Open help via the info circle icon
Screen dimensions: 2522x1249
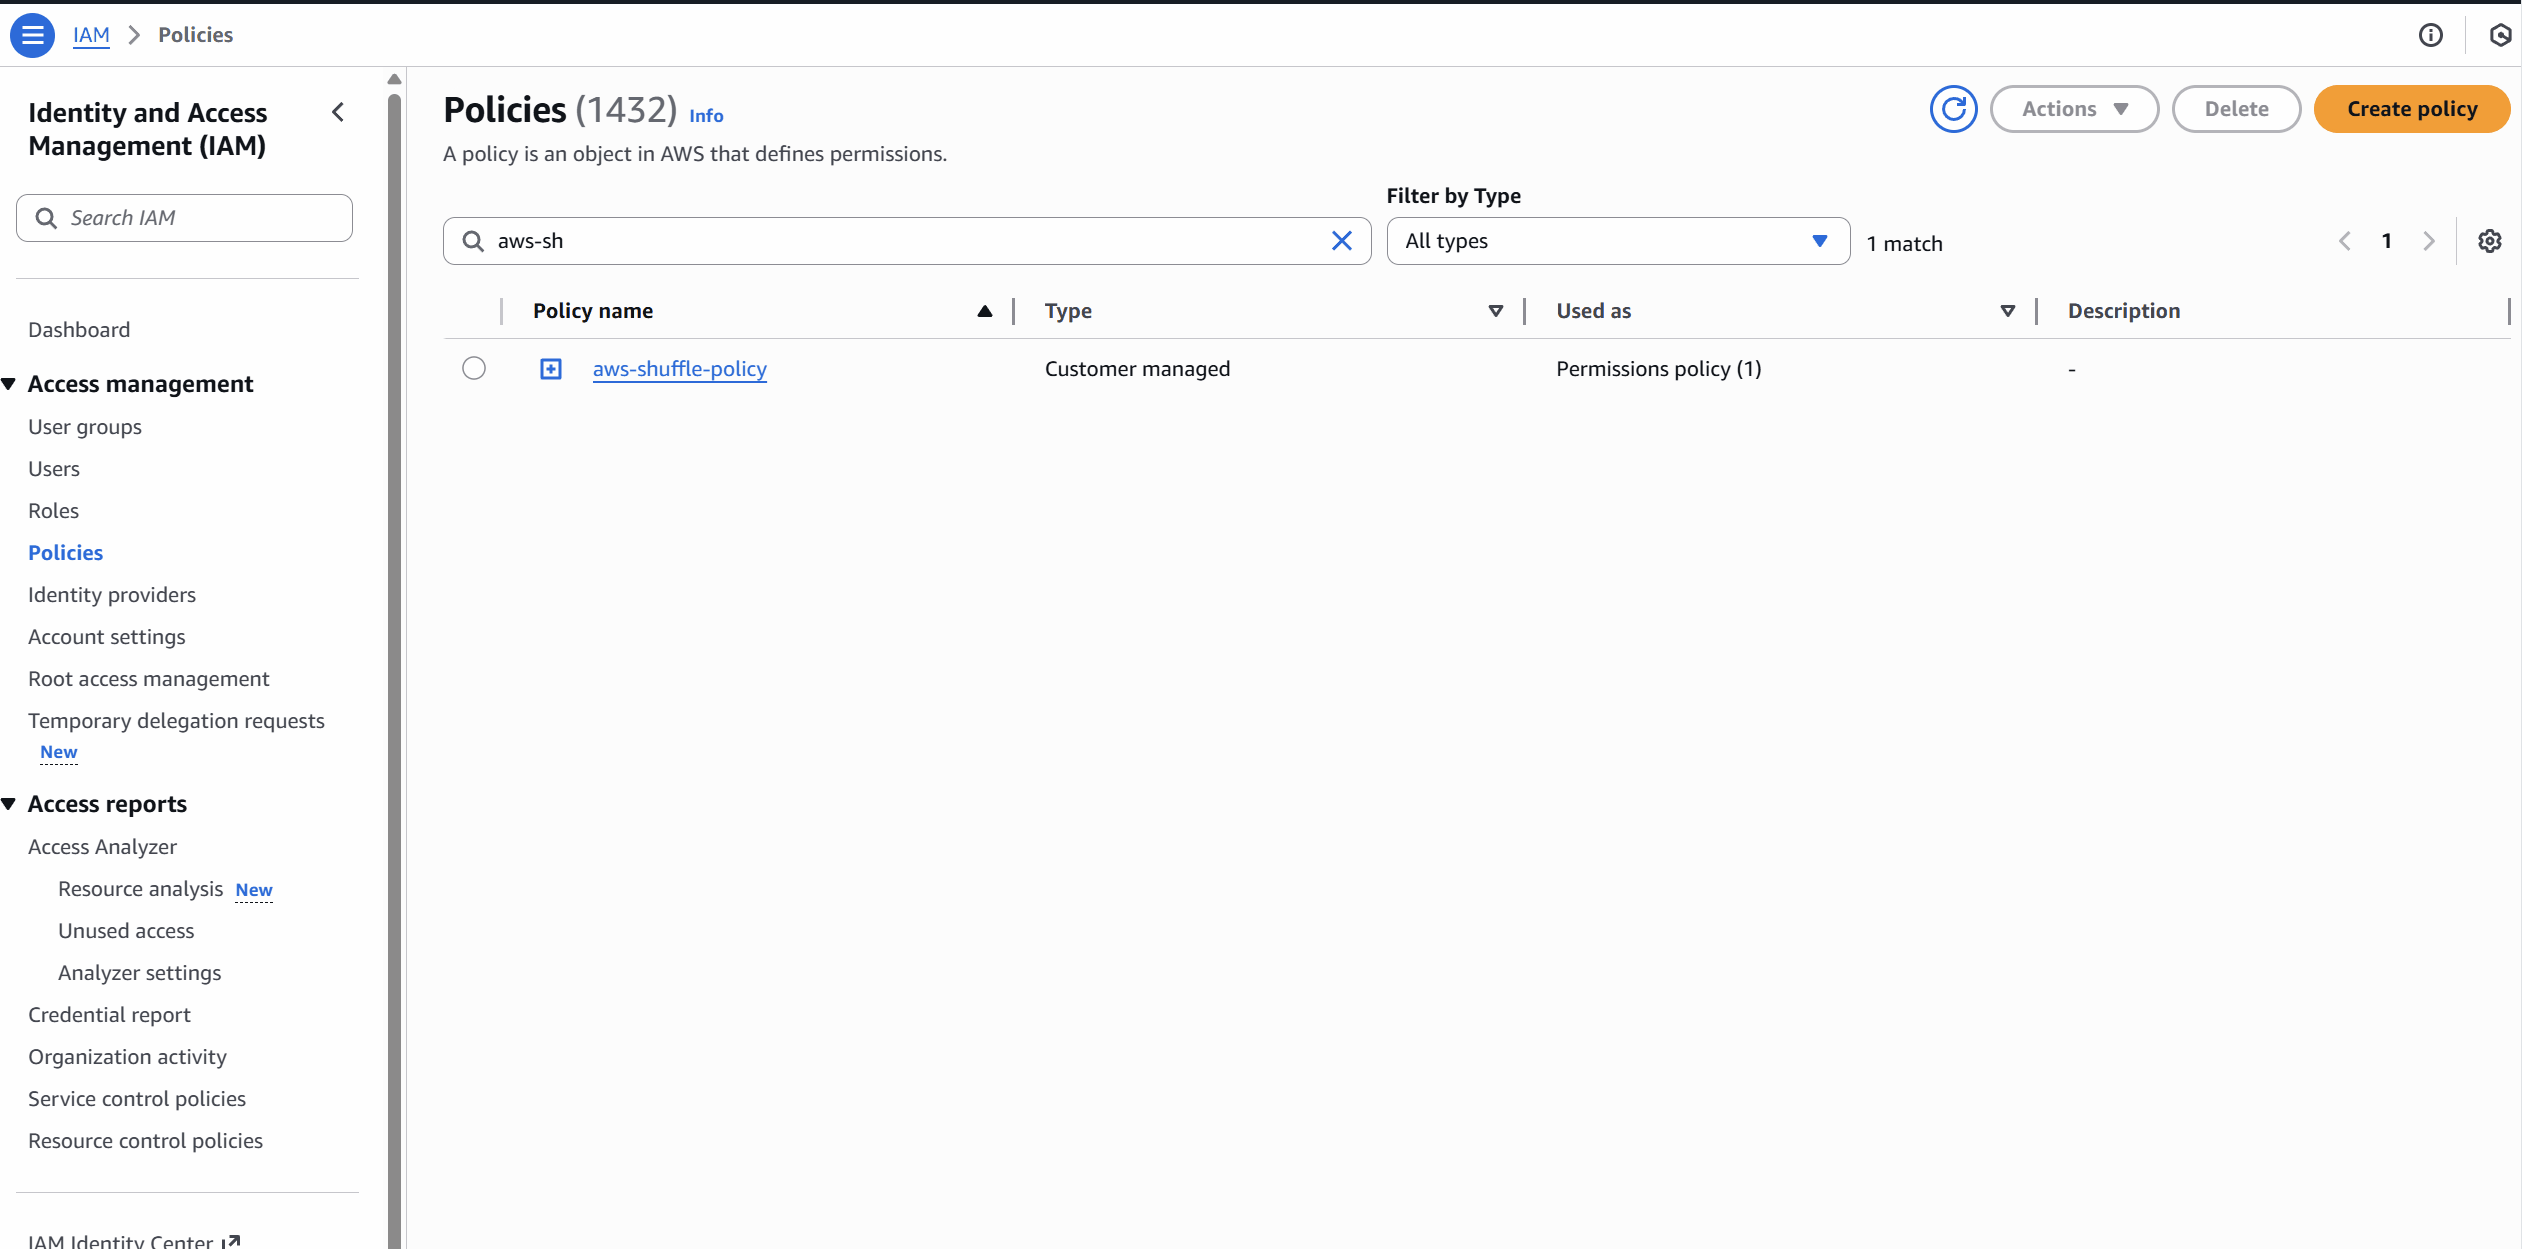[2431, 35]
